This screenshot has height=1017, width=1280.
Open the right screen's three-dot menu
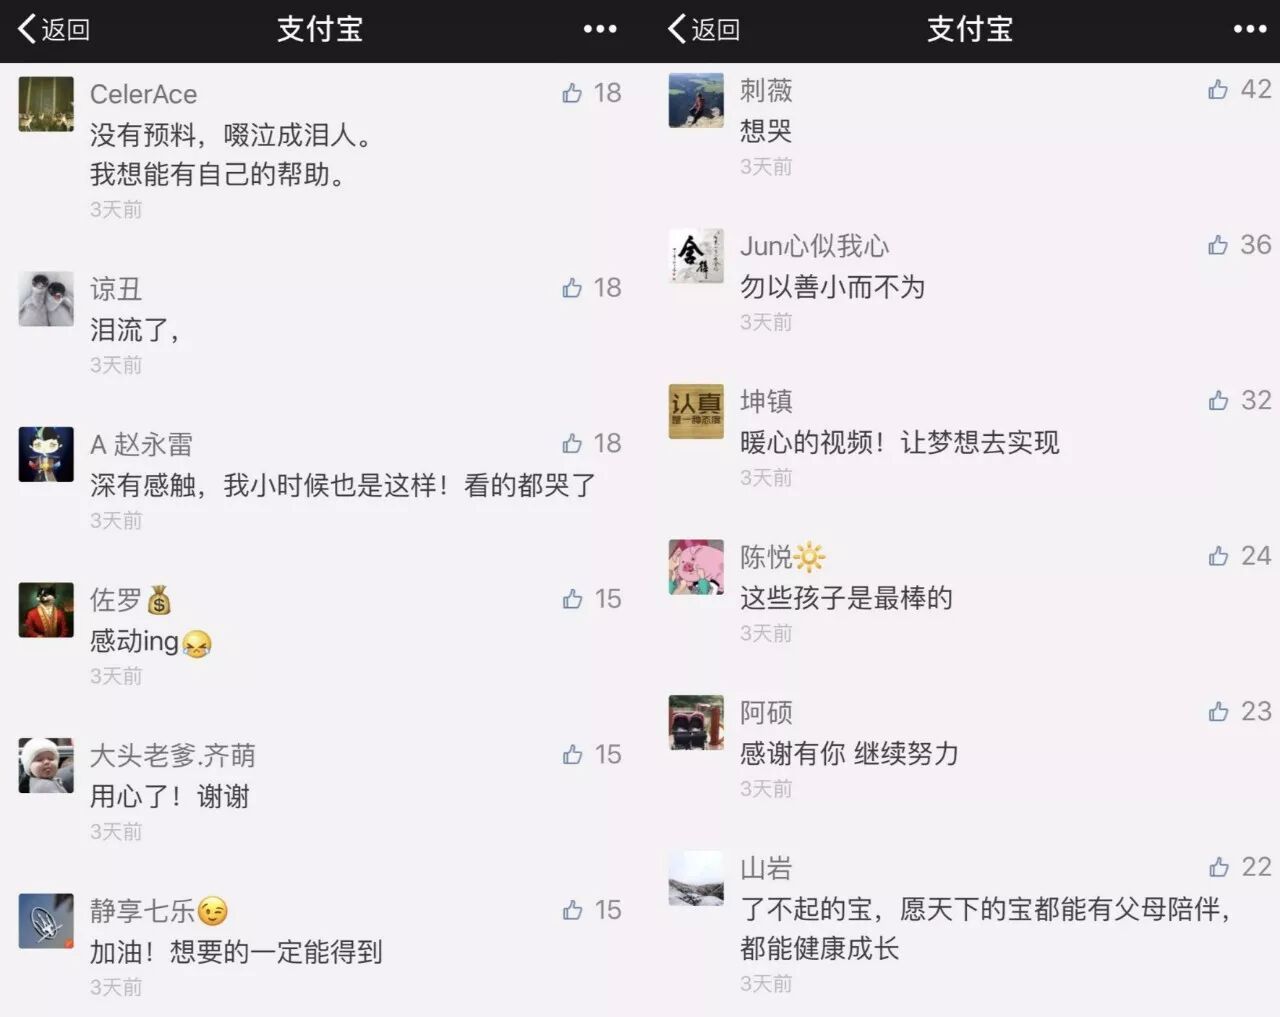tap(1250, 29)
